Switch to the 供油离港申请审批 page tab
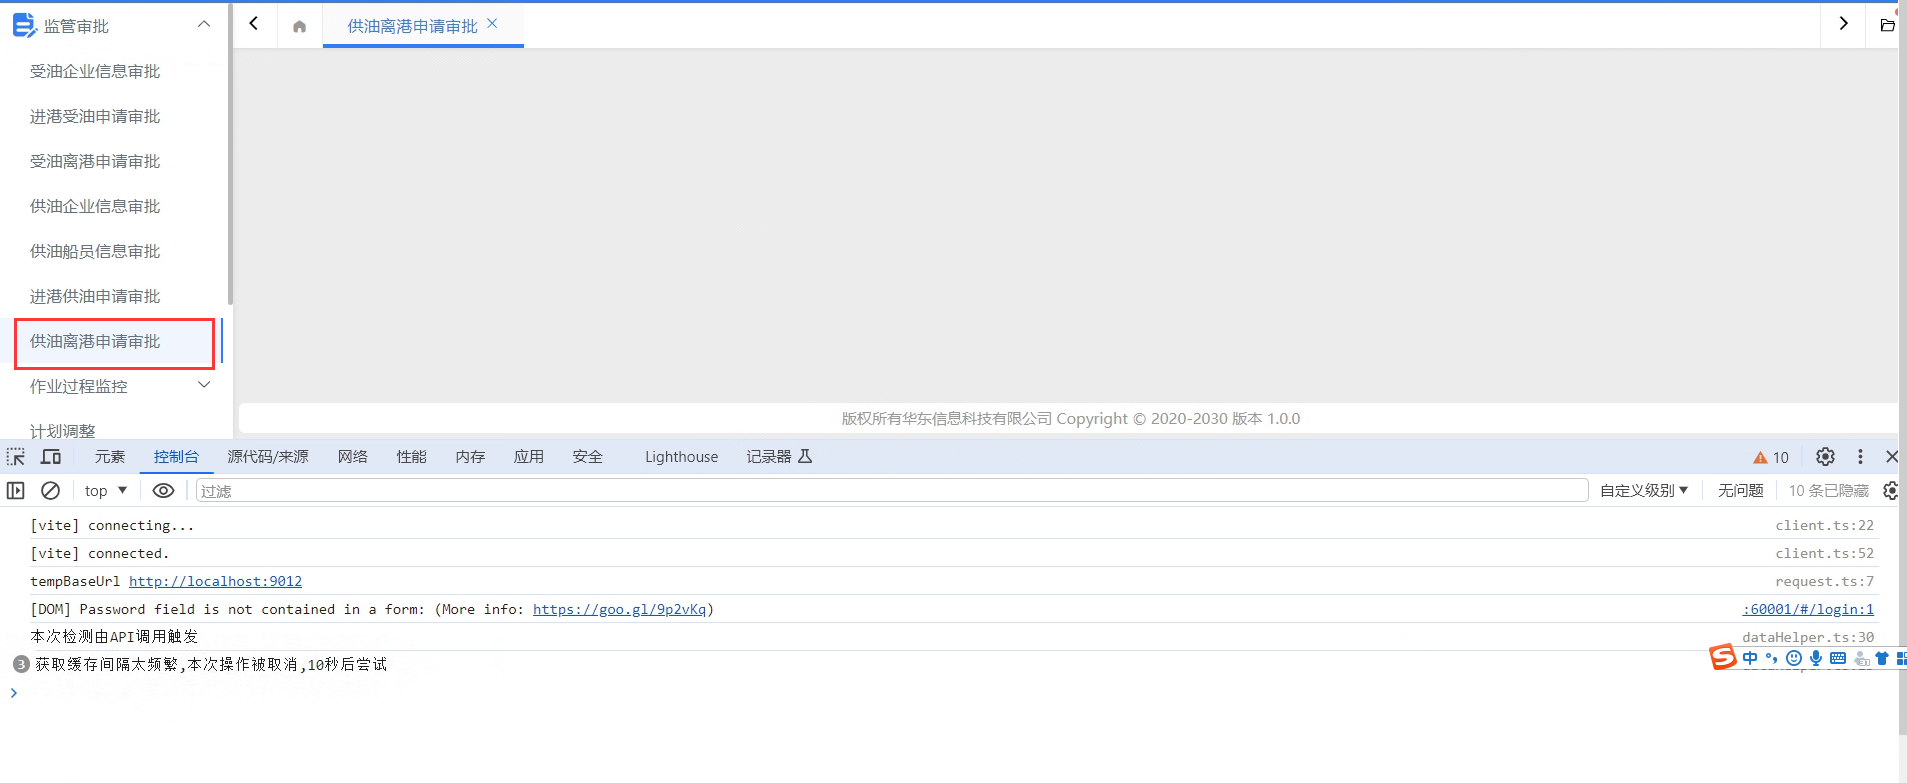This screenshot has height=783, width=1907. pyautogui.click(x=412, y=26)
